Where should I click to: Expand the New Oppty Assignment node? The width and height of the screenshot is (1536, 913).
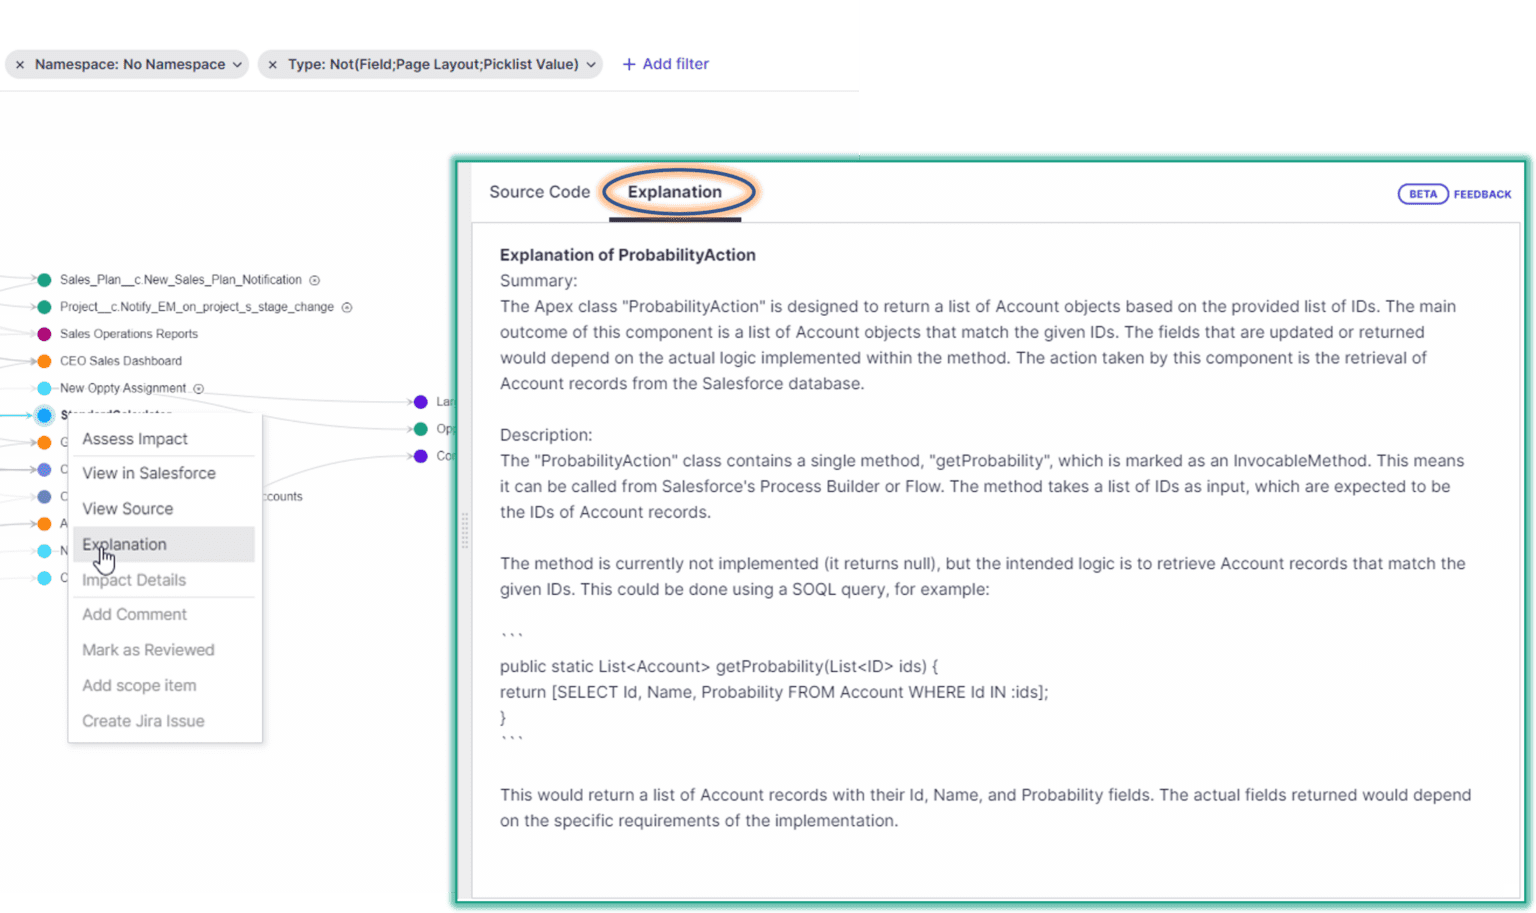coord(198,388)
